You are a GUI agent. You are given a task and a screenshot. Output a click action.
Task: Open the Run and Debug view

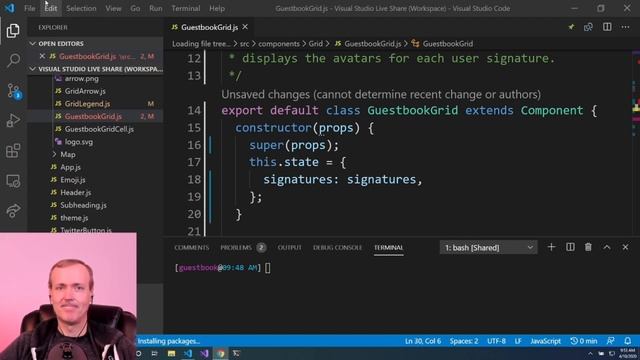point(13,120)
